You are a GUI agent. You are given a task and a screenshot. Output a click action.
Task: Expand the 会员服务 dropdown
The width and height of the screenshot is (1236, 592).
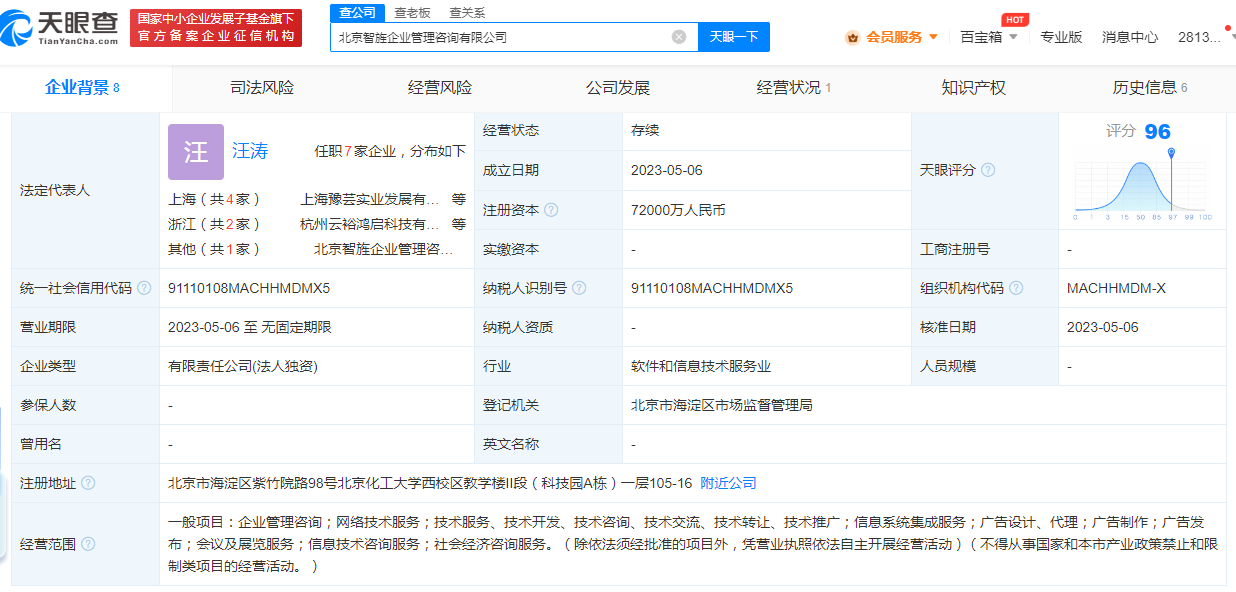coord(933,37)
